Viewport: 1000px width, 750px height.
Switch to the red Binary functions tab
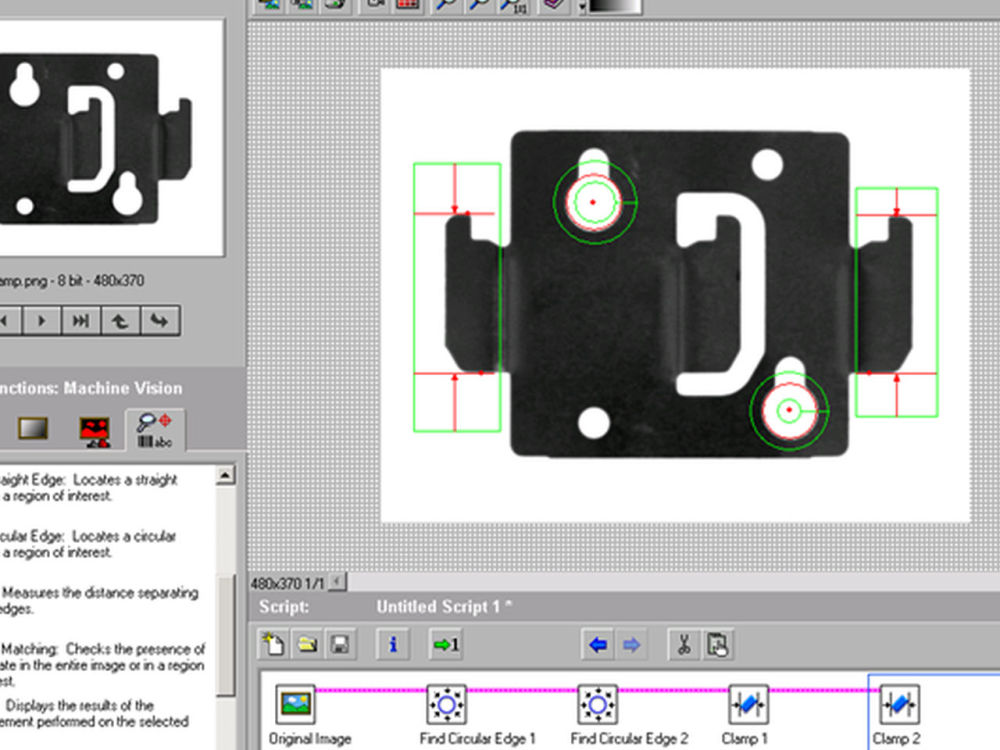coord(94,432)
